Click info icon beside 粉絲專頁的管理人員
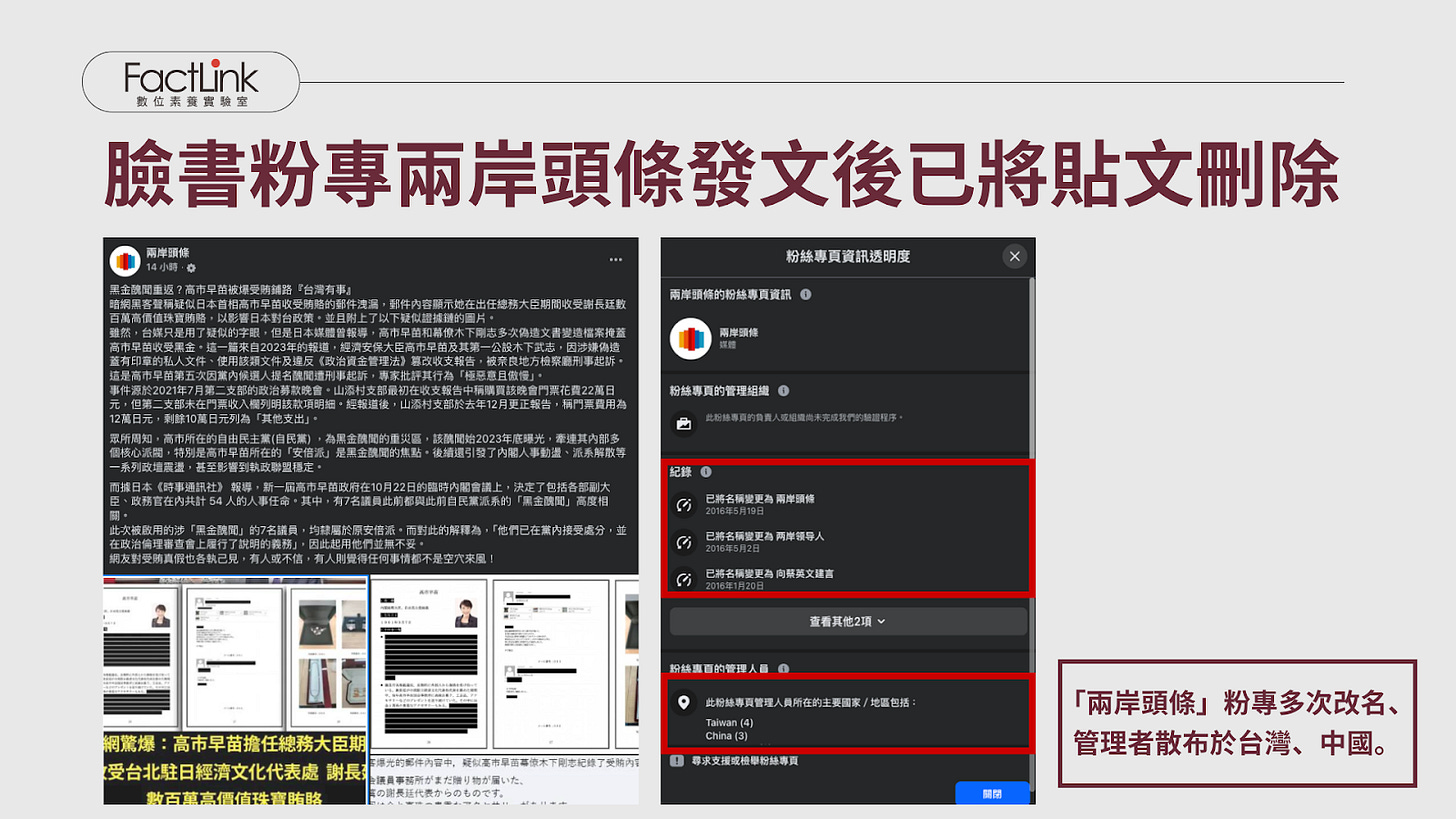This screenshot has height=819, width=1456. [x=783, y=668]
